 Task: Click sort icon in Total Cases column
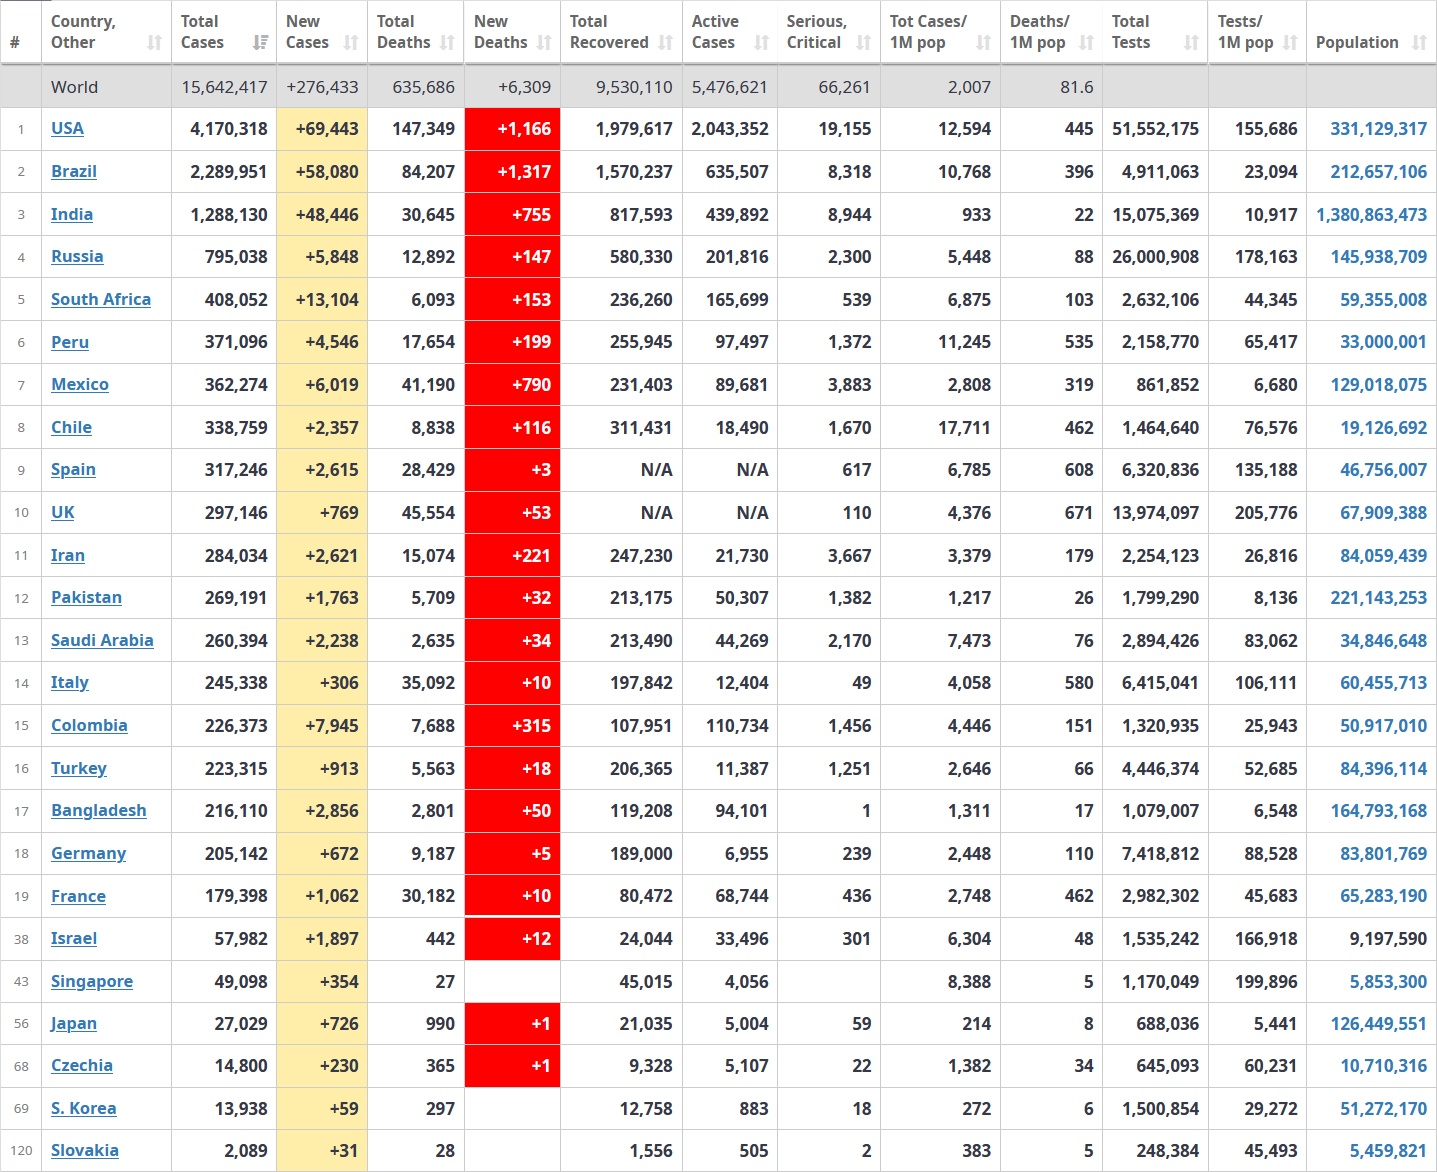[260, 43]
